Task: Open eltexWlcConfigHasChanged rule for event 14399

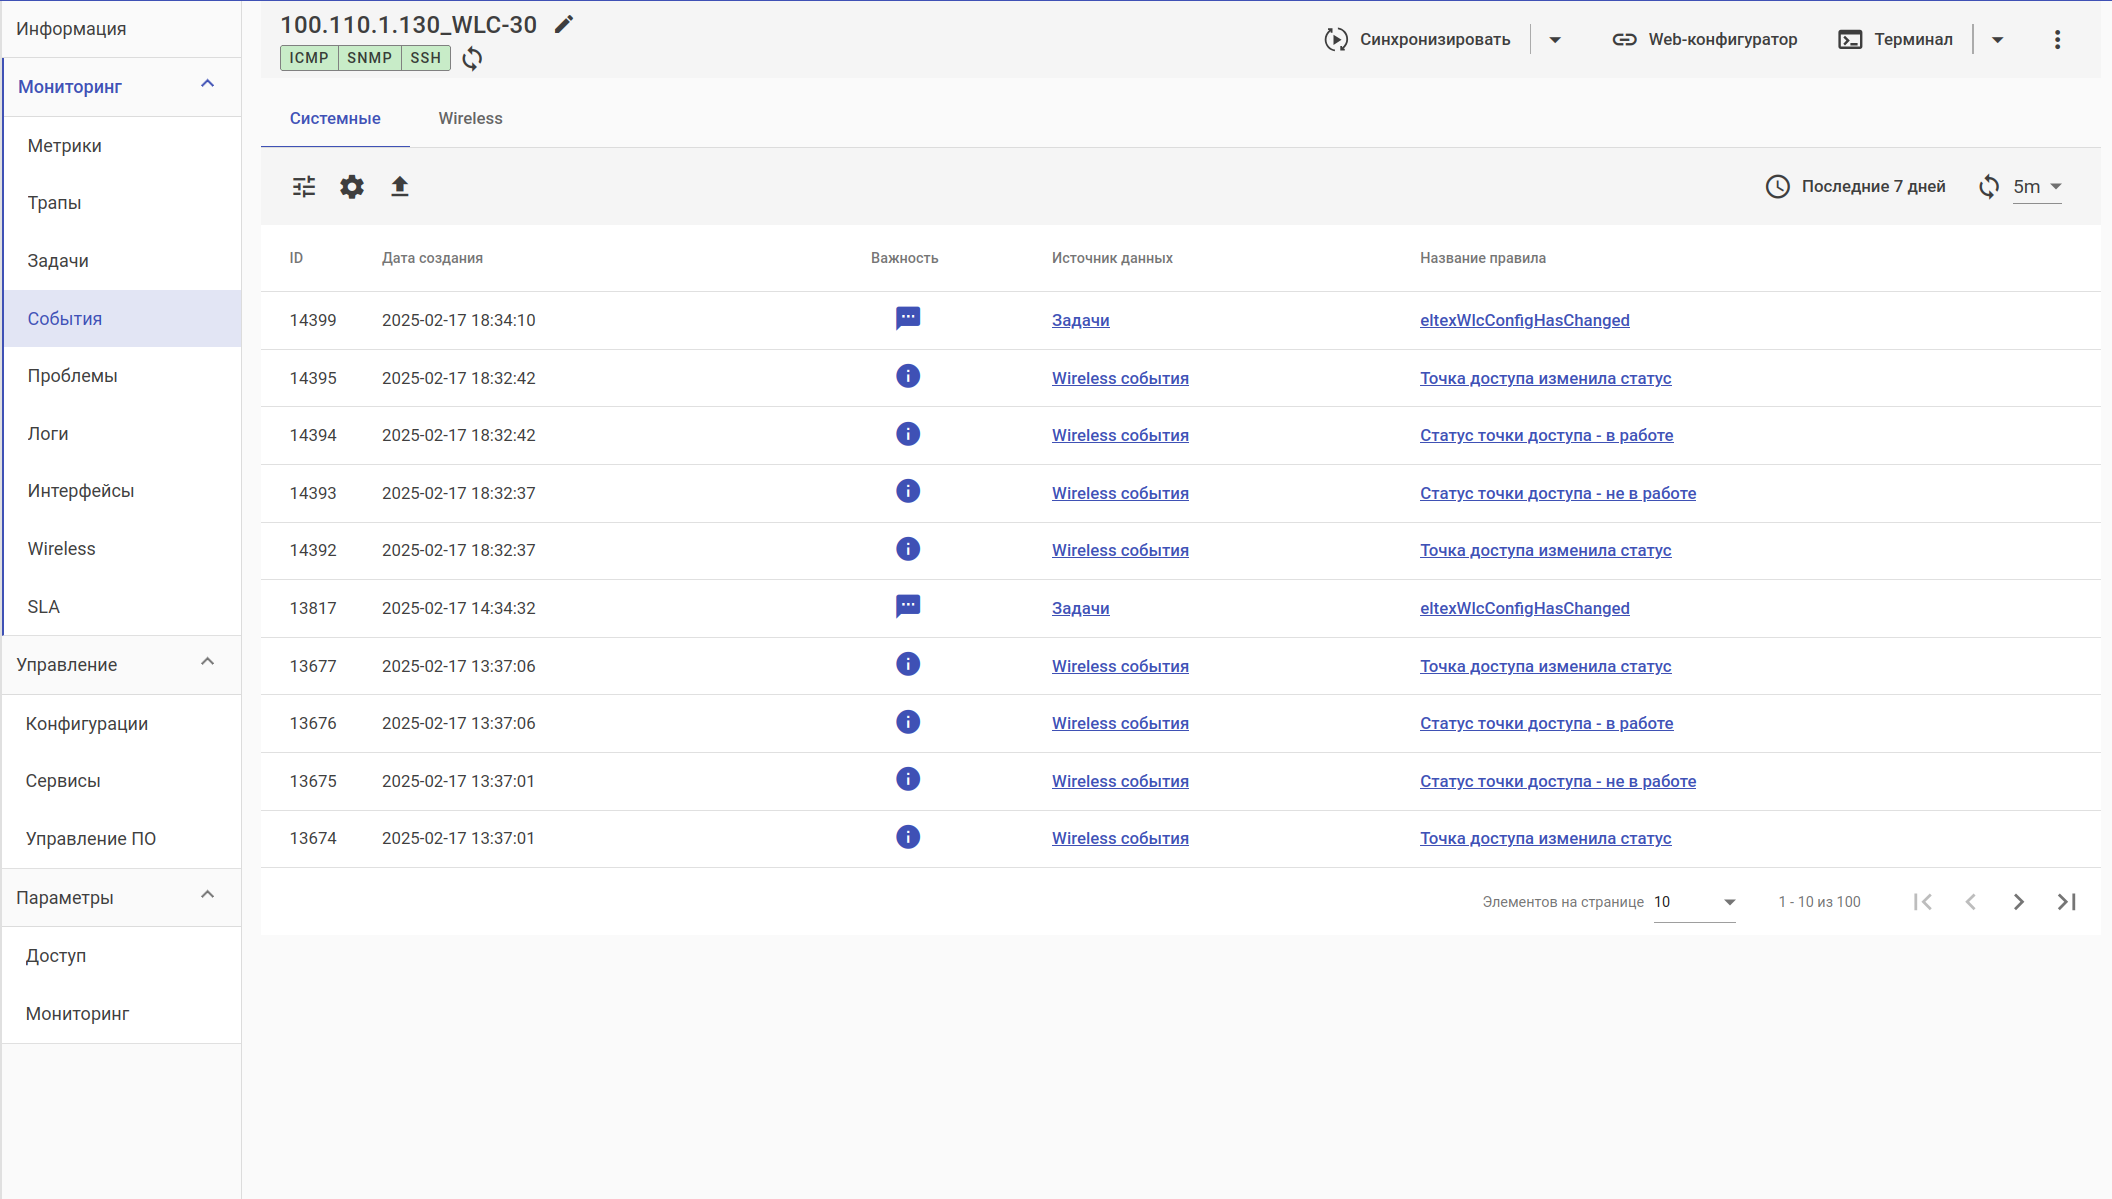Action: click(1524, 321)
